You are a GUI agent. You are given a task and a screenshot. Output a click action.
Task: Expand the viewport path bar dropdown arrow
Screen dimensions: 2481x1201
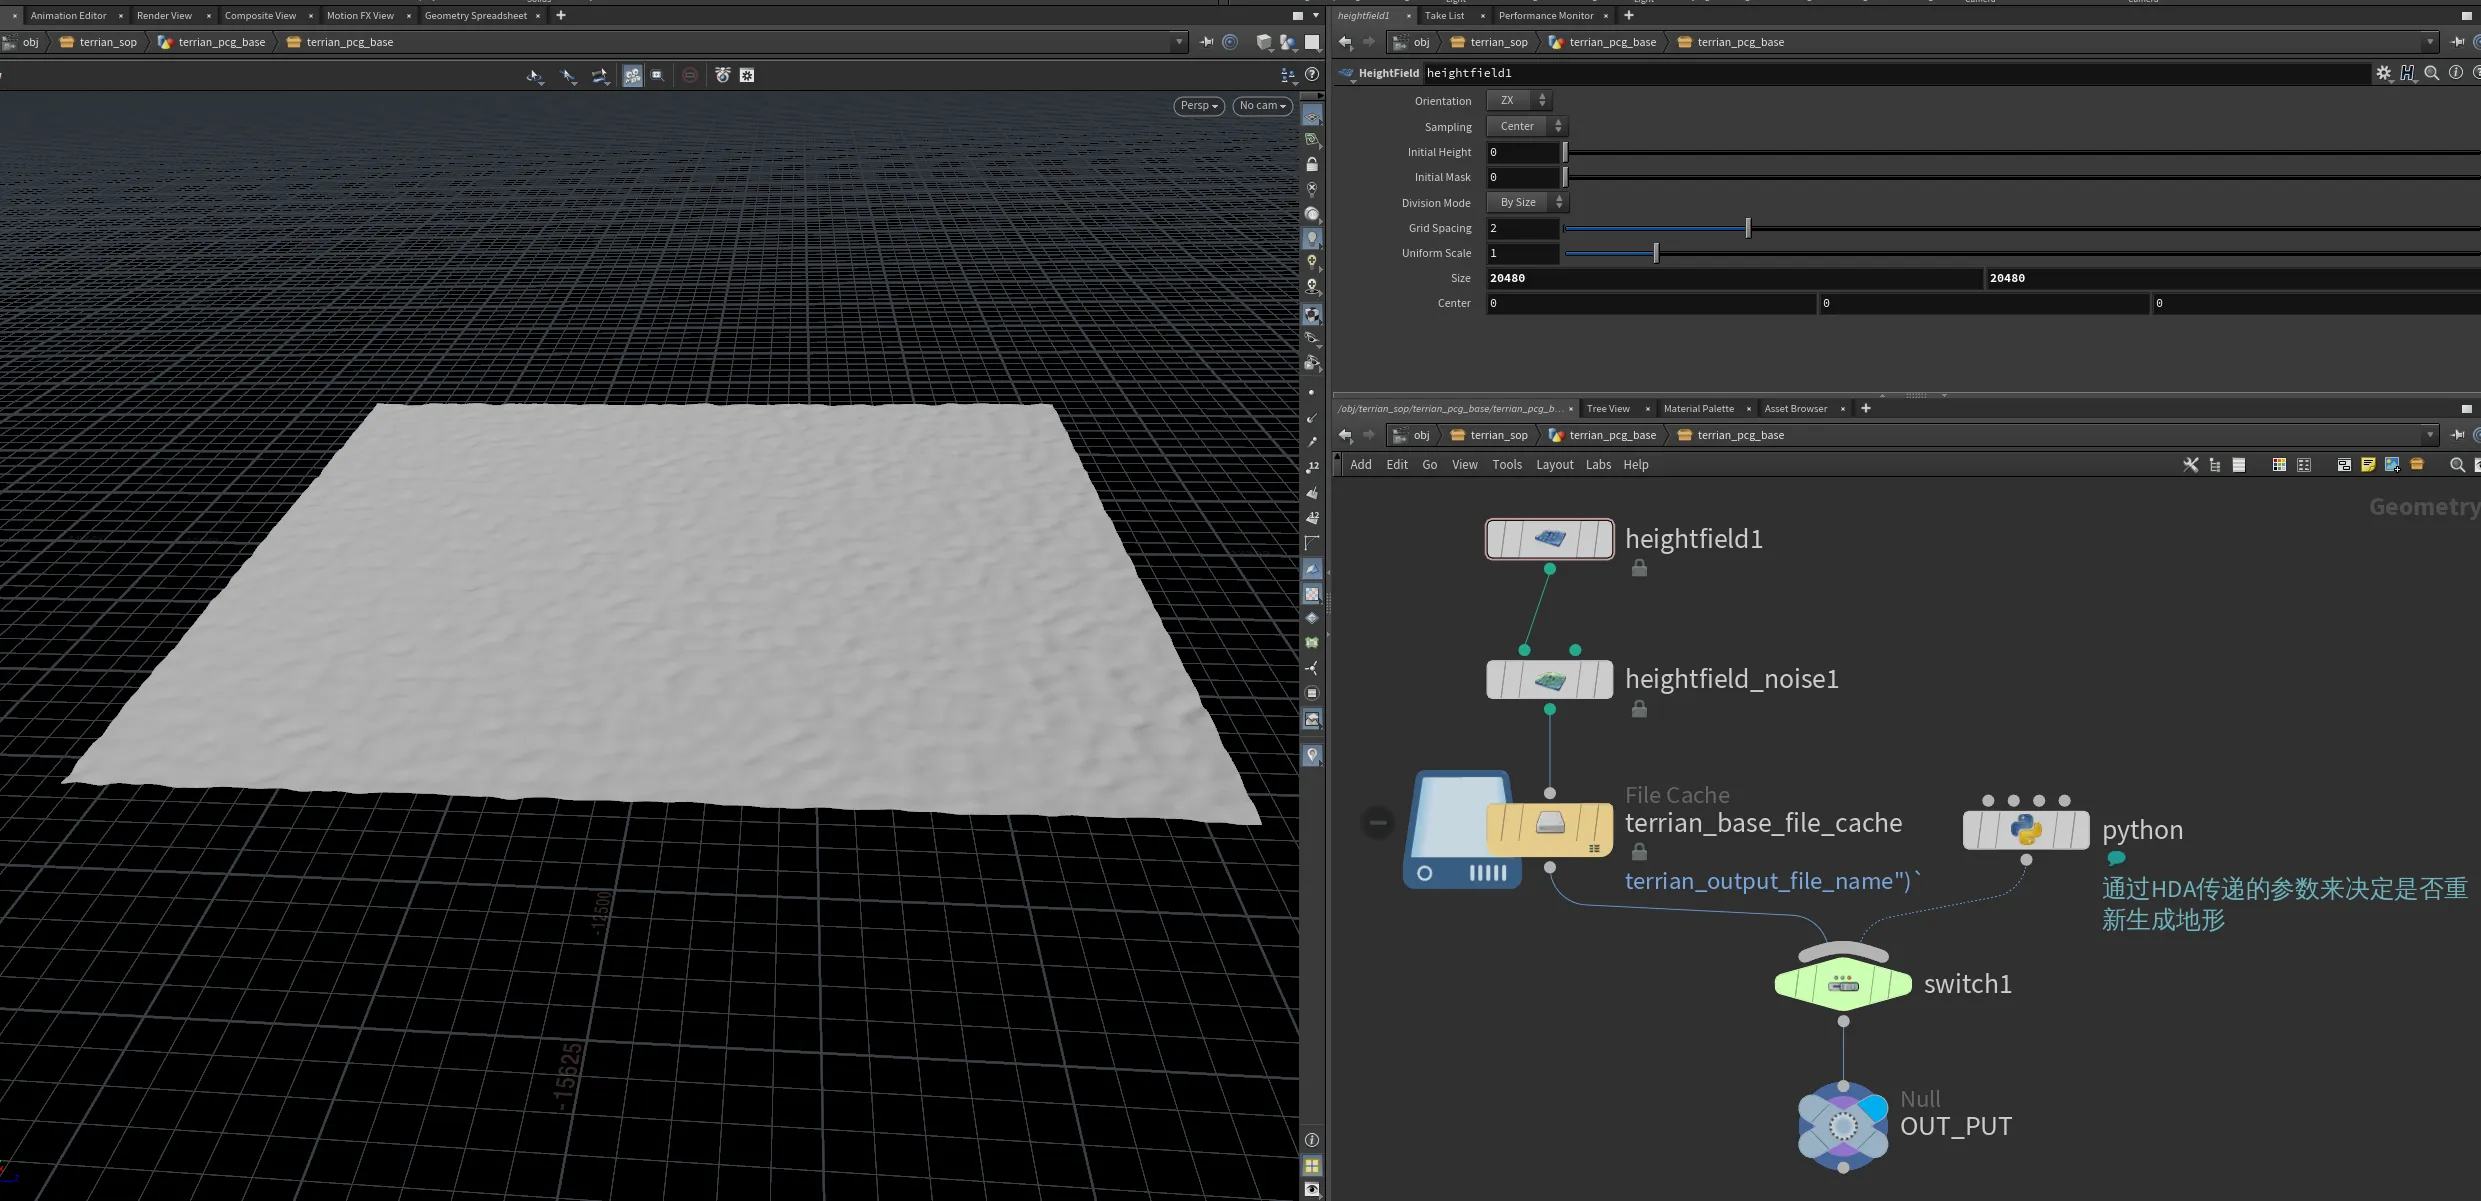coord(1179,42)
